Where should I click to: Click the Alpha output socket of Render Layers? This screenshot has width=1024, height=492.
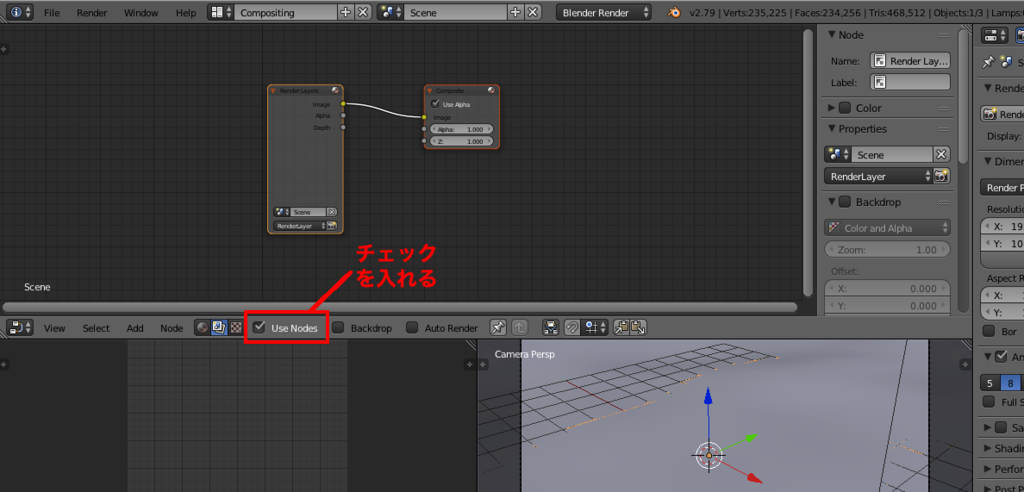coord(343,116)
